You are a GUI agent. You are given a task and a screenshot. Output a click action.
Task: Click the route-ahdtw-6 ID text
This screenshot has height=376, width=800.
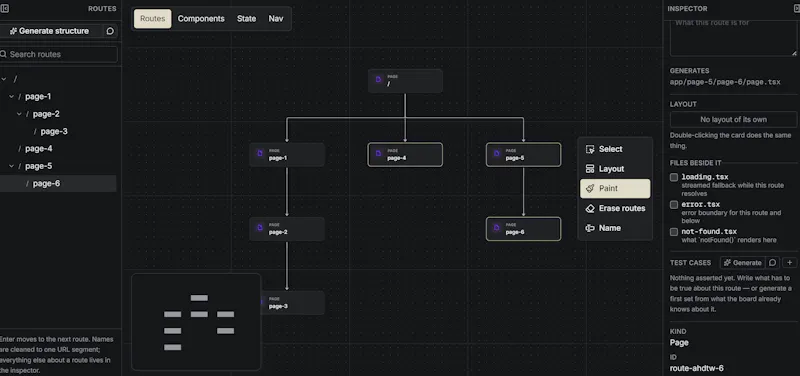click(x=696, y=368)
